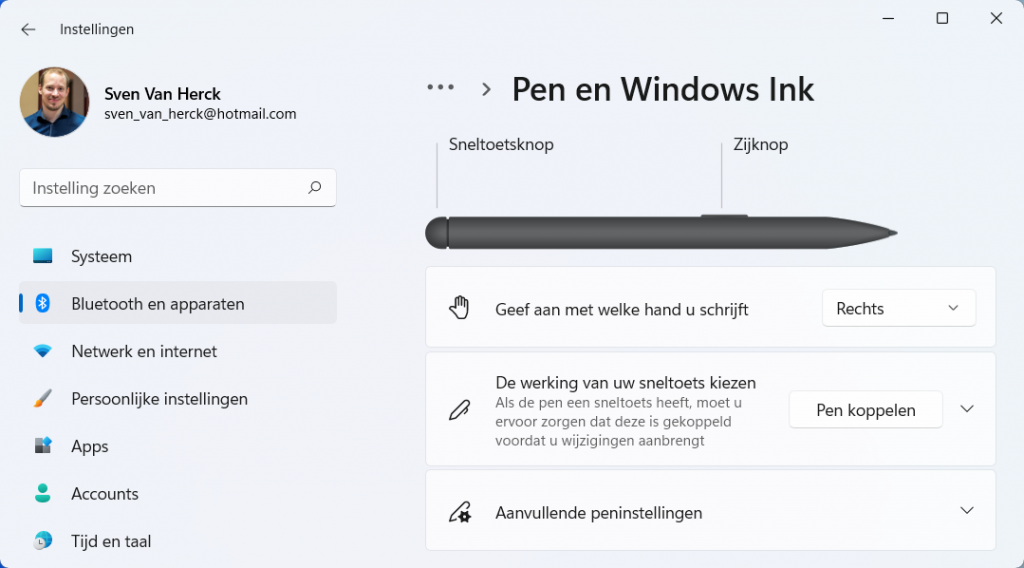Click the Systeem monitor icon
This screenshot has width=1024, height=568.
tap(43, 256)
